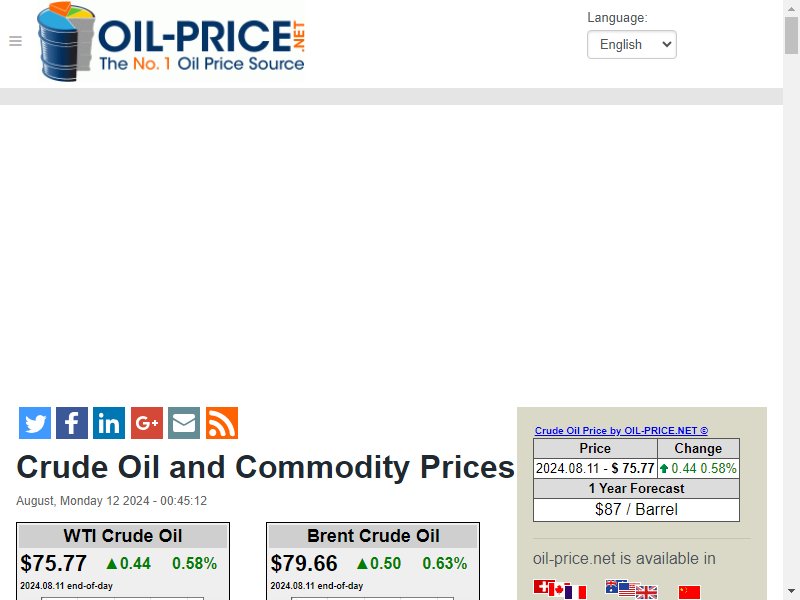
Task: Click Crude Oil Price by OIL-PRICE.NET link
Action: pyautogui.click(x=621, y=431)
